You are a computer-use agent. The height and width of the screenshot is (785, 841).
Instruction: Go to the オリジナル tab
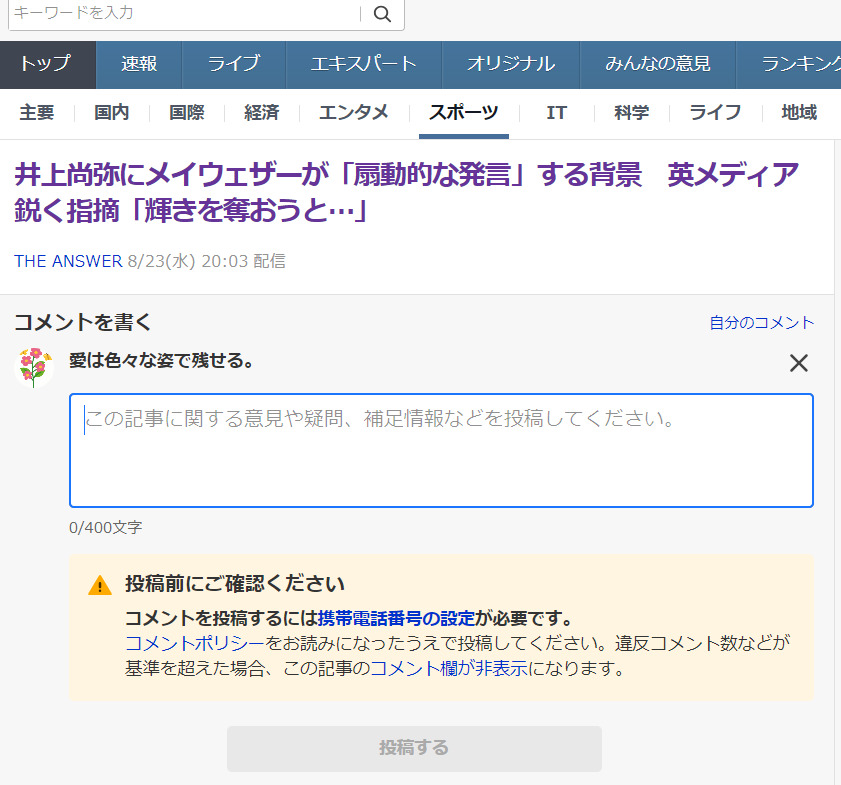pos(510,64)
